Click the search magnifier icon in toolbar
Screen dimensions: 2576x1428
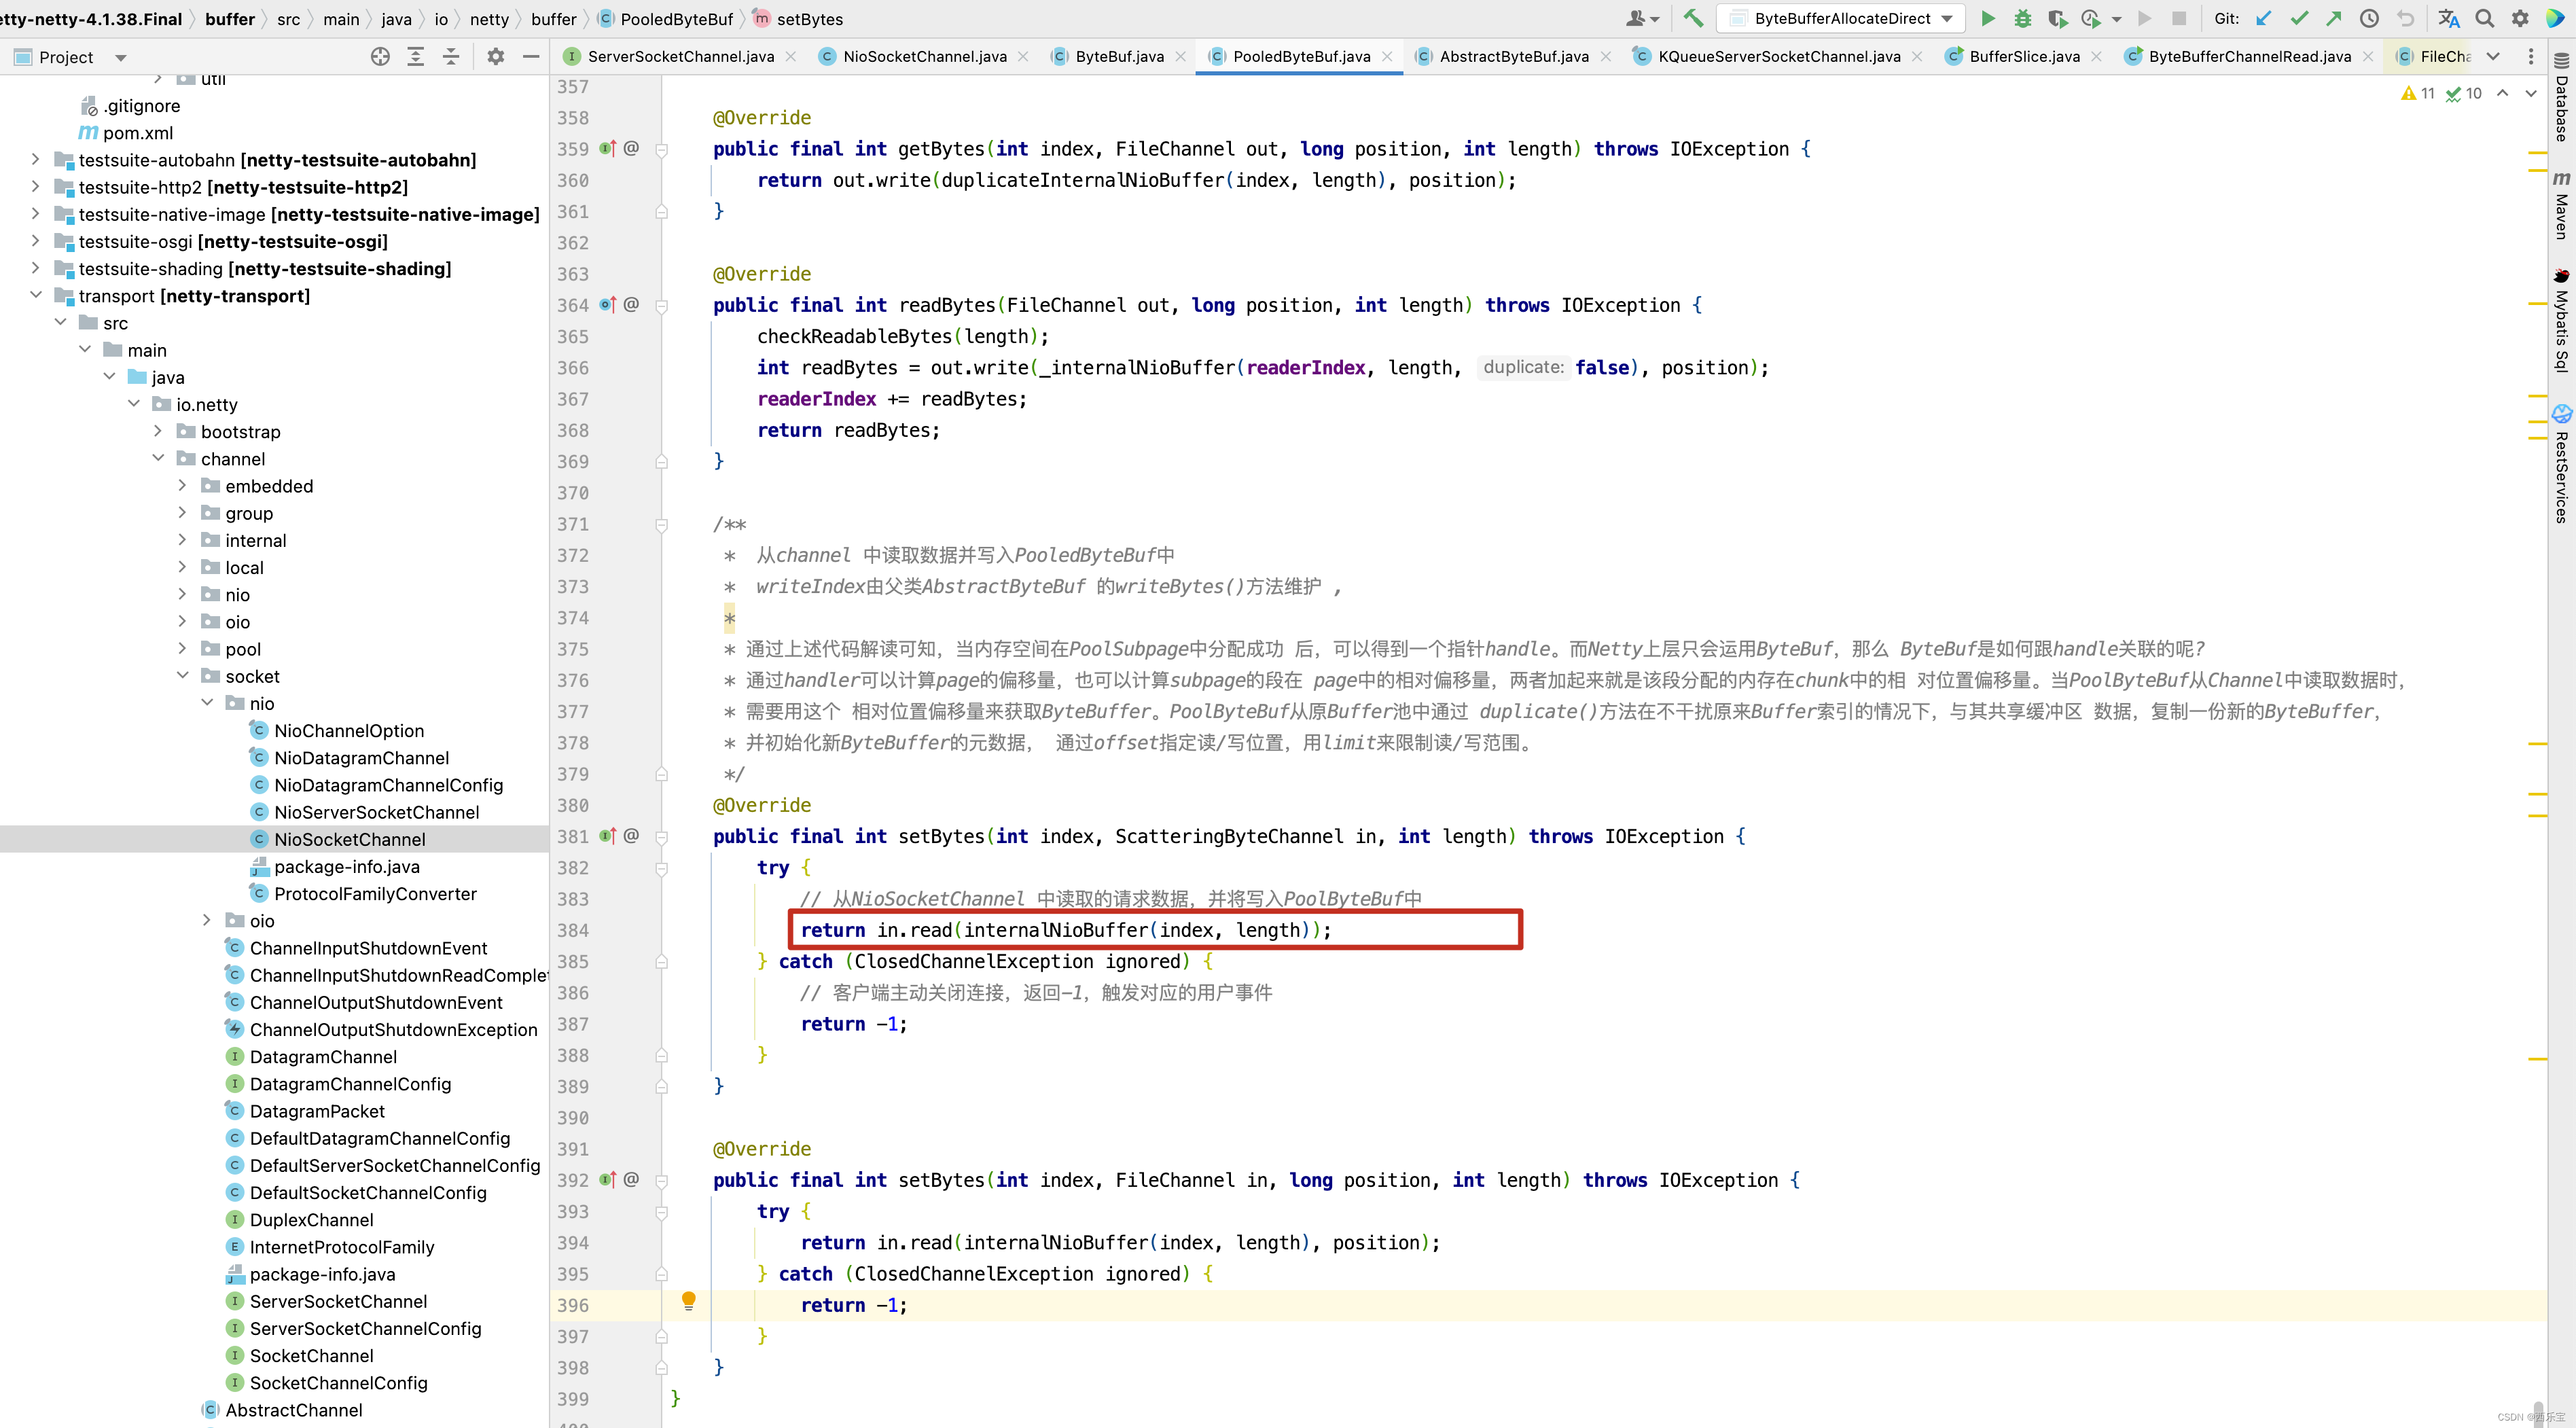[2486, 19]
